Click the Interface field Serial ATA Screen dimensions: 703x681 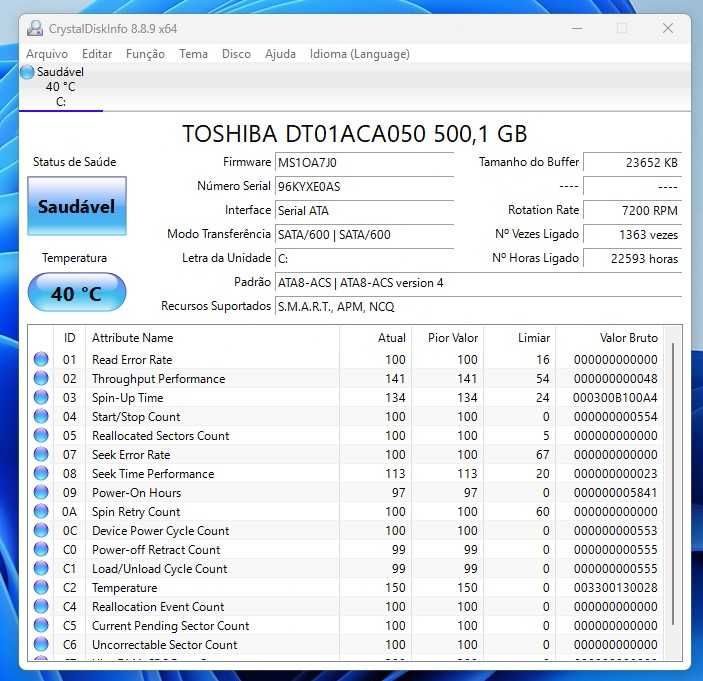(365, 210)
